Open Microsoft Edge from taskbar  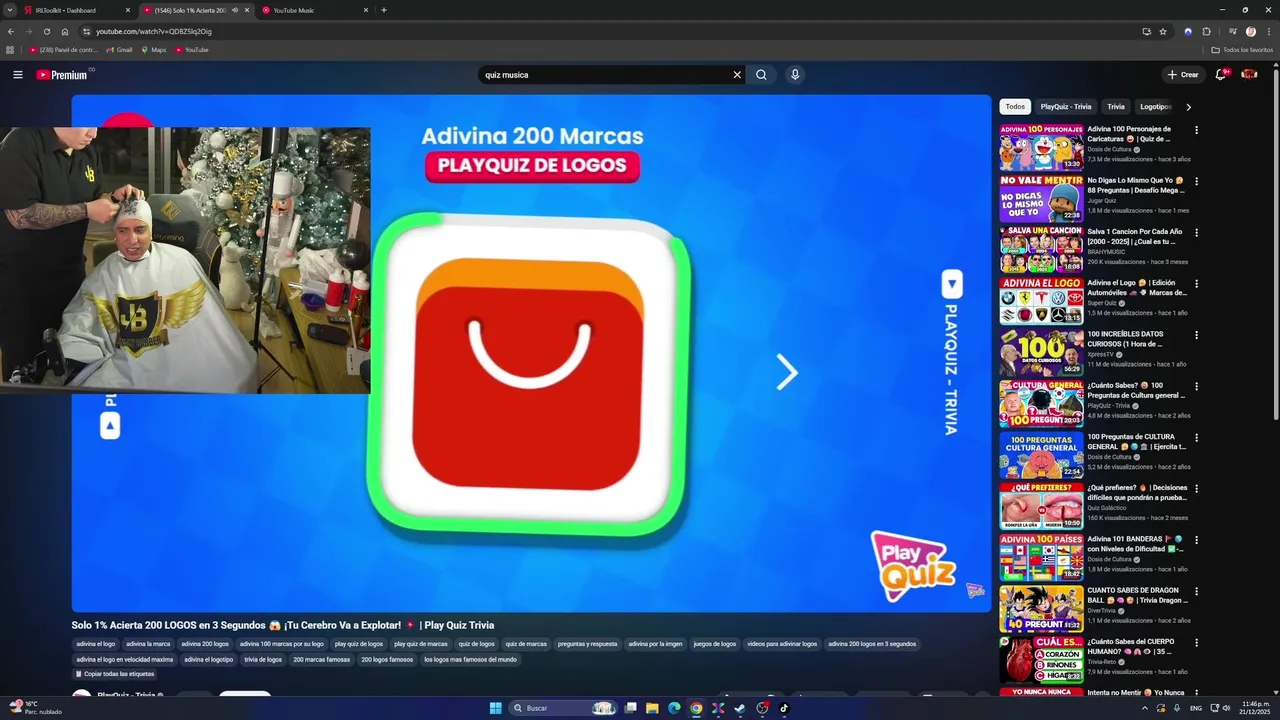[674, 708]
